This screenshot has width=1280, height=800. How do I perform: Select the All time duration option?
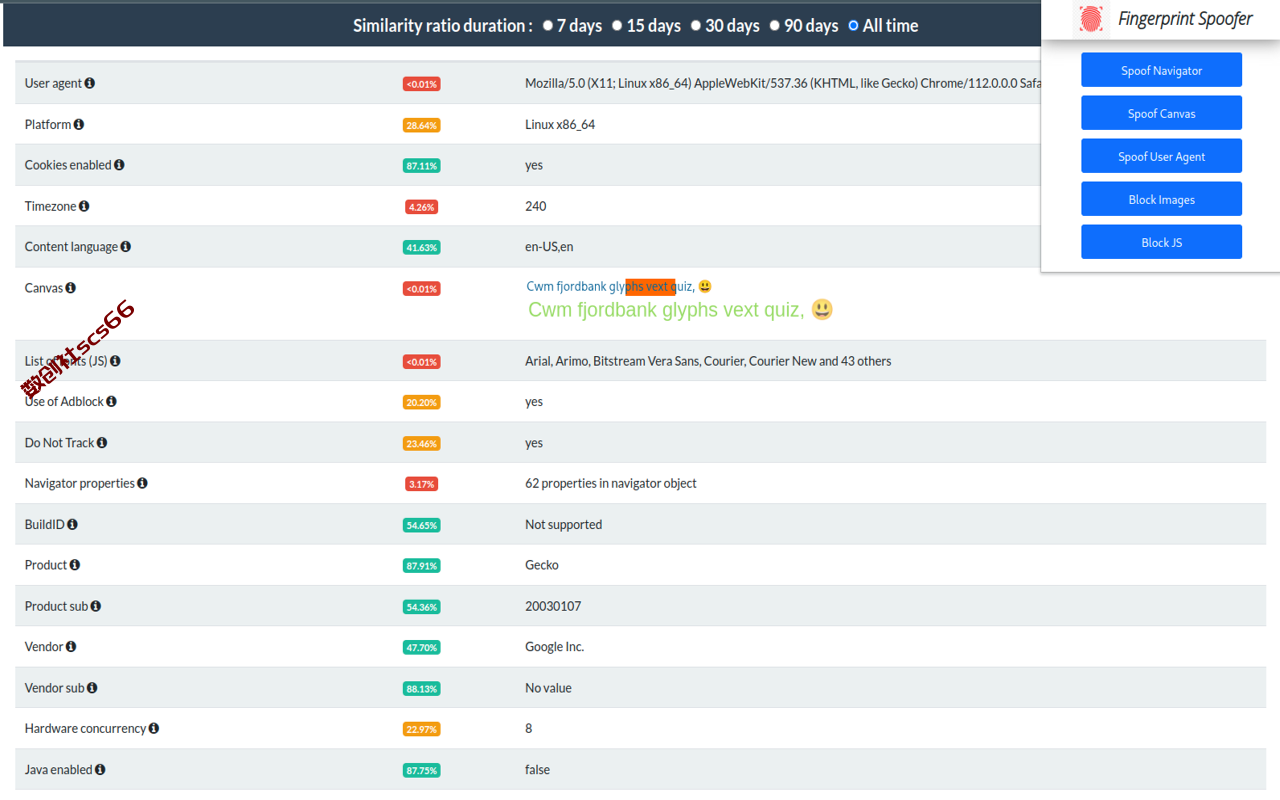(x=853, y=26)
